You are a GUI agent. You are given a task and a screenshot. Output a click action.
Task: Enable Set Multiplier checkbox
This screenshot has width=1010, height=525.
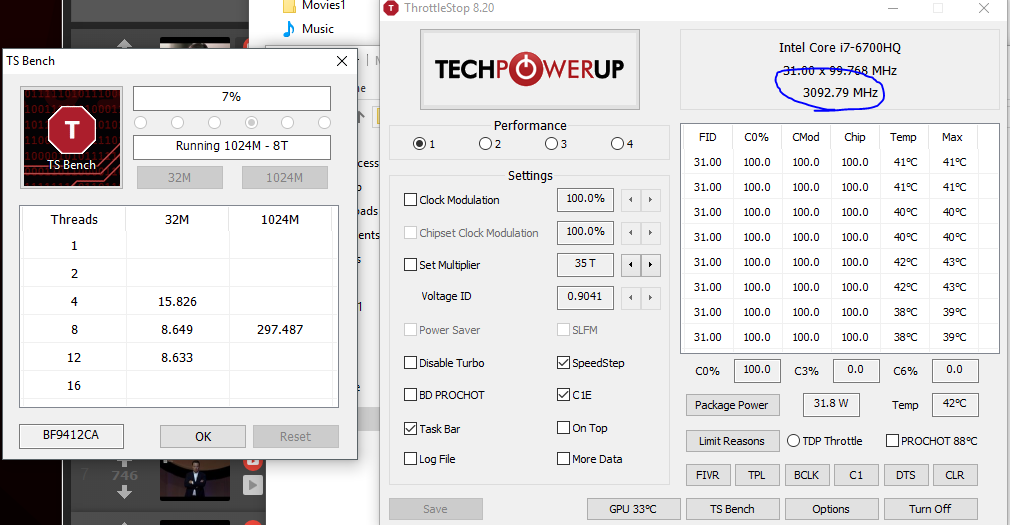(x=410, y=265)
